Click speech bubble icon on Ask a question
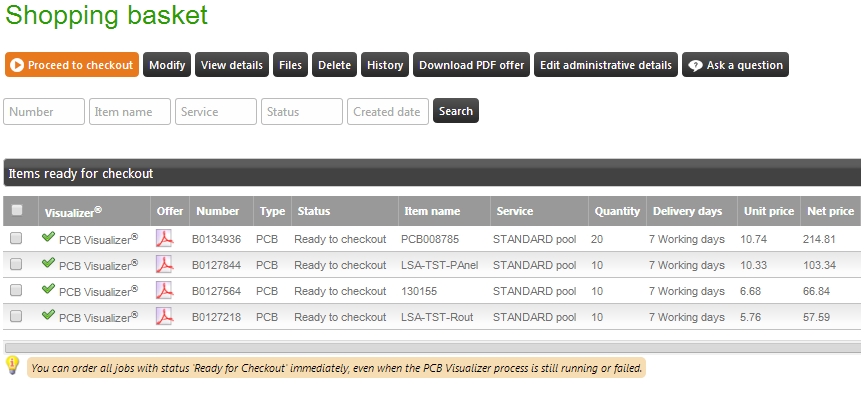 [x=695, y=65]
